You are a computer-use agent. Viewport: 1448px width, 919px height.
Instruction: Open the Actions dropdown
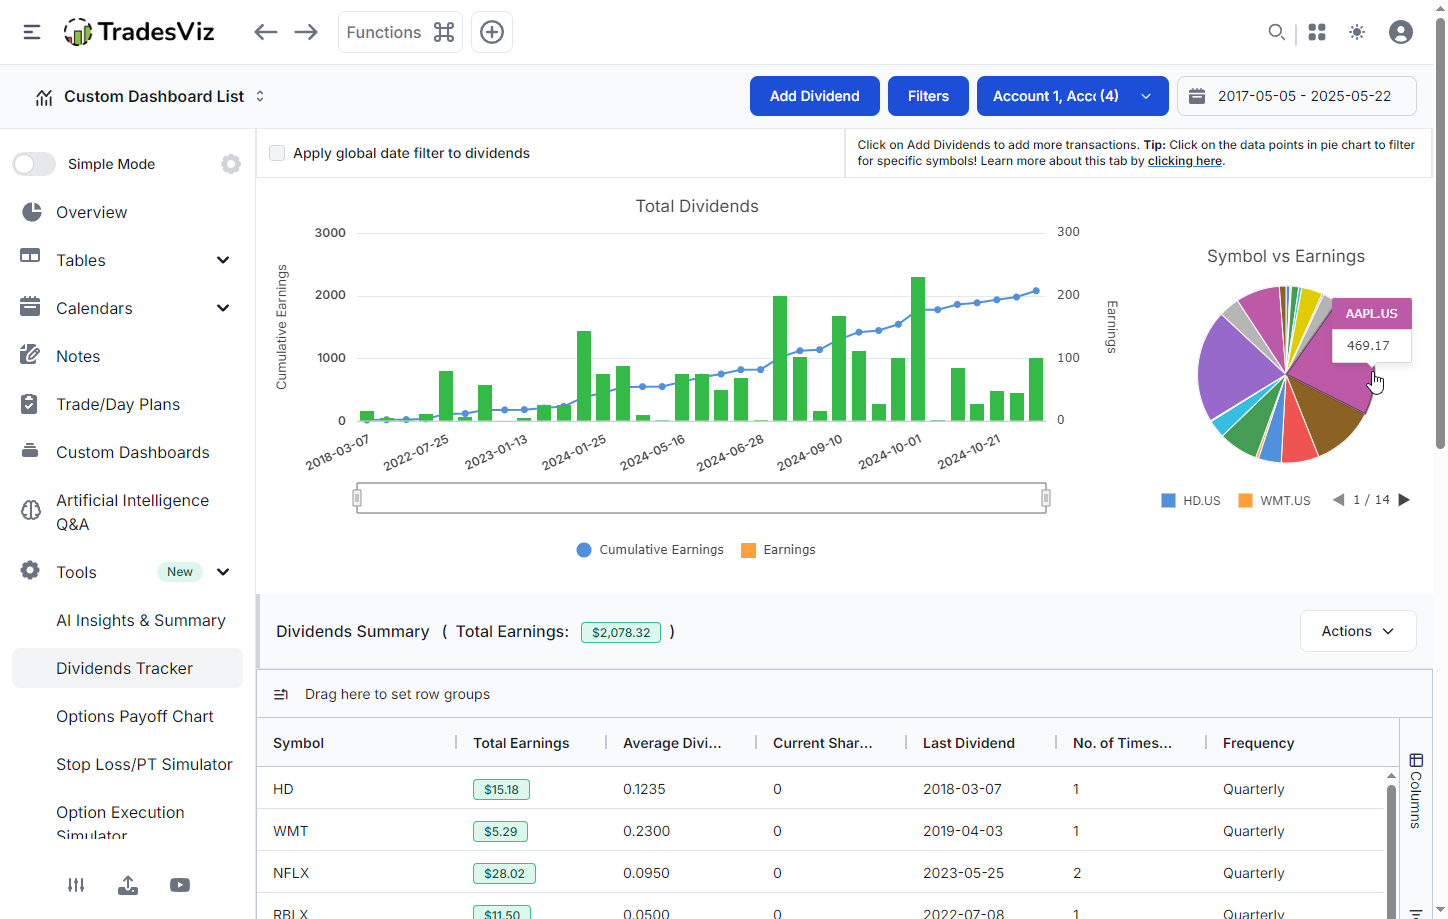click(1357, 631)
